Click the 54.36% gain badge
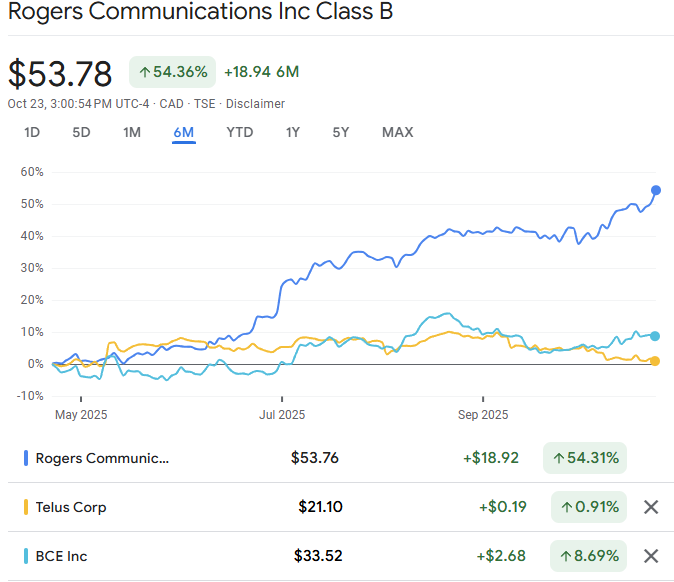 tap(172, 72)
